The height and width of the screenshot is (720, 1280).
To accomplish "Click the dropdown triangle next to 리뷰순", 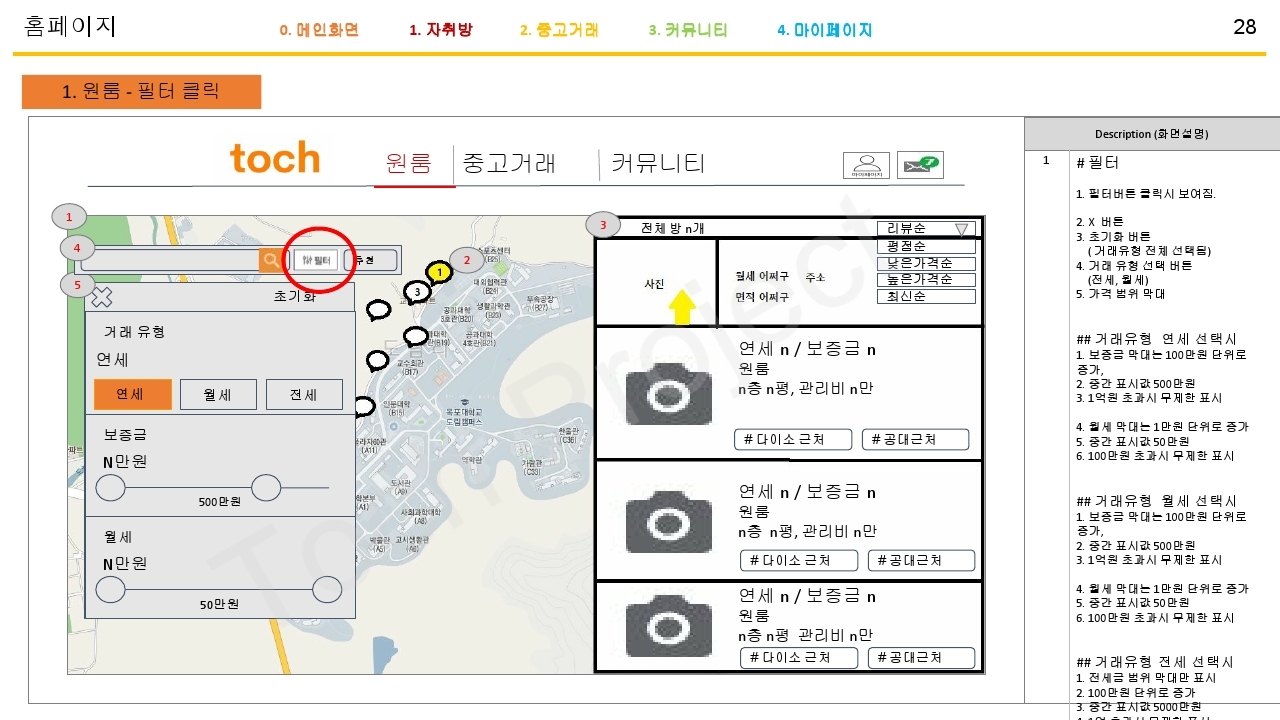I will tap(962, 229).
